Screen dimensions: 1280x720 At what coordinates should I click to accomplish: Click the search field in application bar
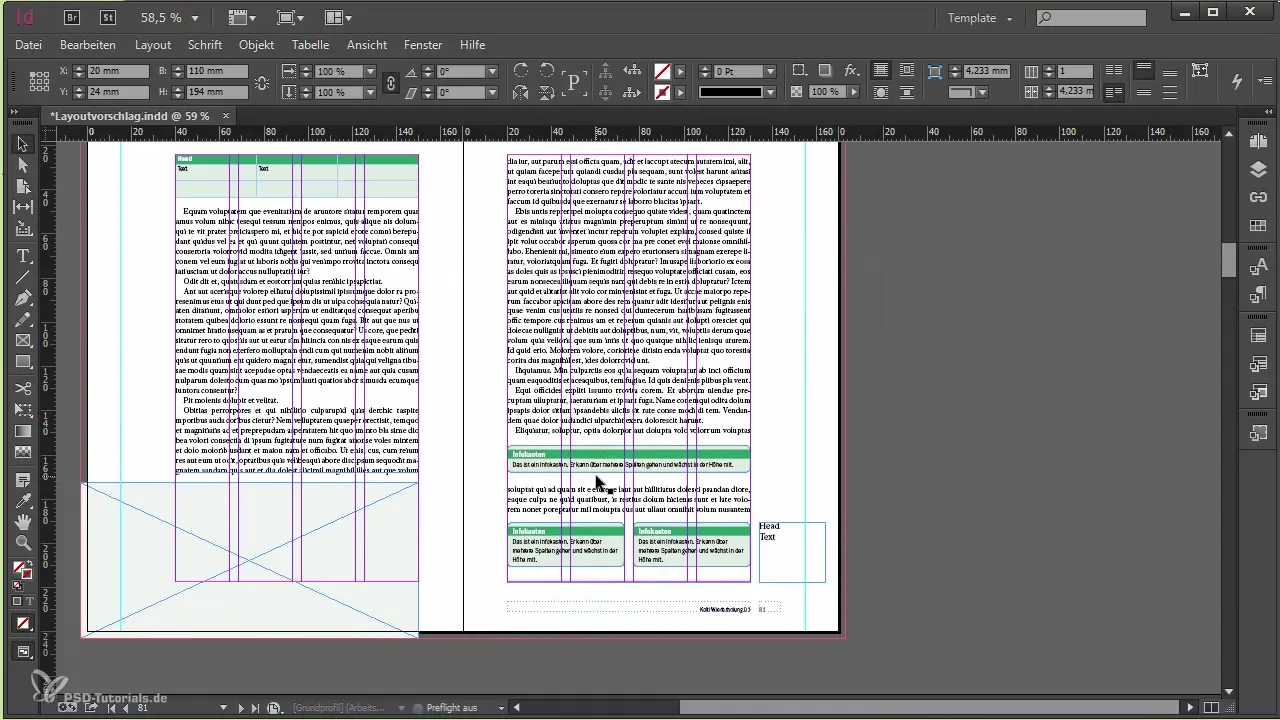[1091, 18]
